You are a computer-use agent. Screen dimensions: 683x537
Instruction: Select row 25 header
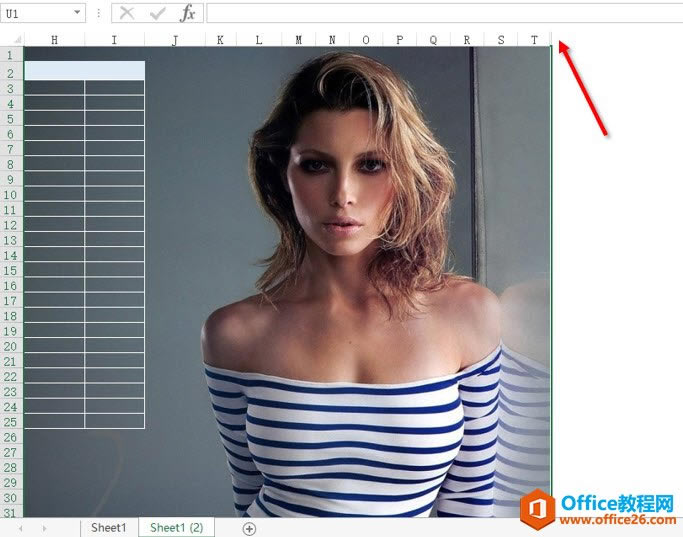[11, 422]
